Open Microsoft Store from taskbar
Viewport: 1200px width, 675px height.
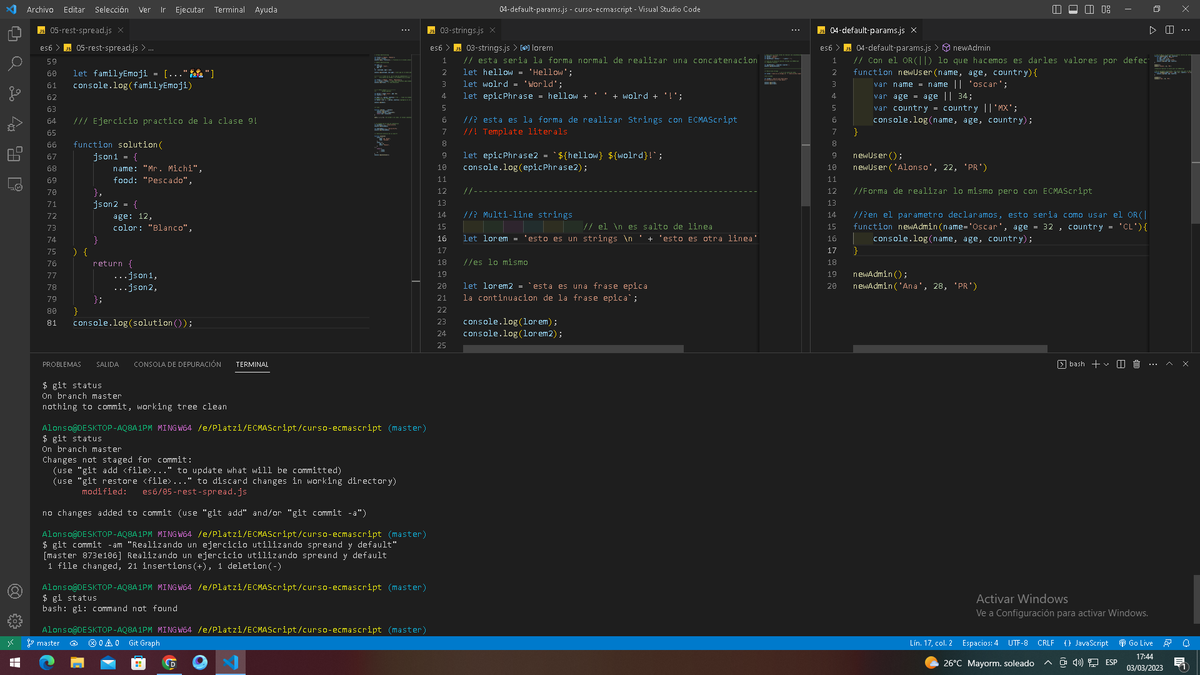click(138, 663)
